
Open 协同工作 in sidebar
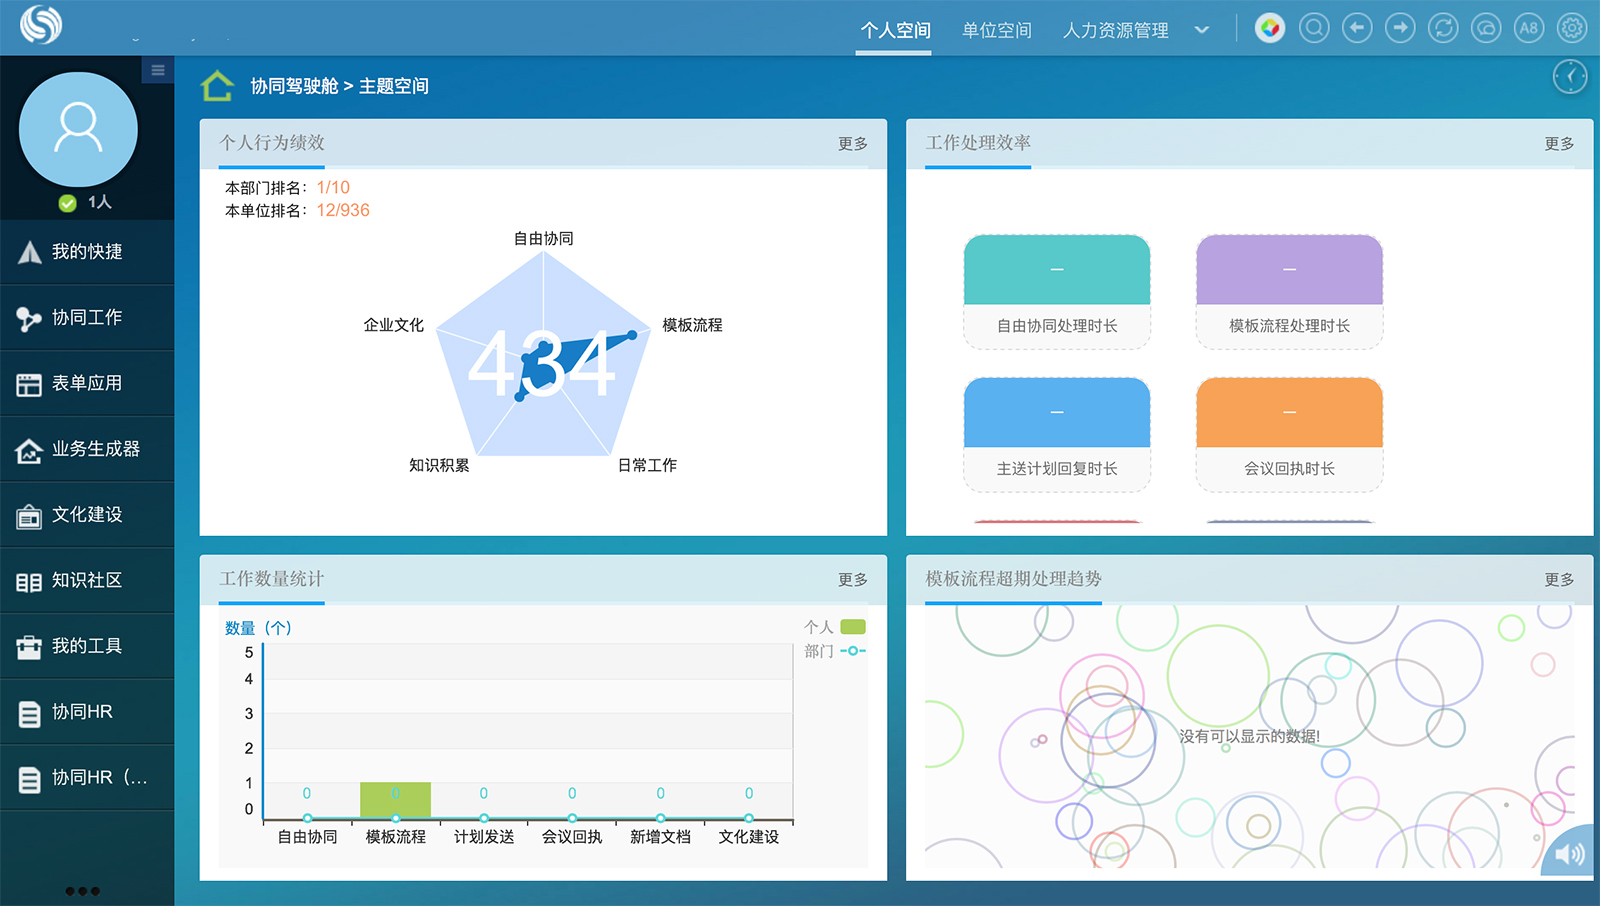pos(87,318)
